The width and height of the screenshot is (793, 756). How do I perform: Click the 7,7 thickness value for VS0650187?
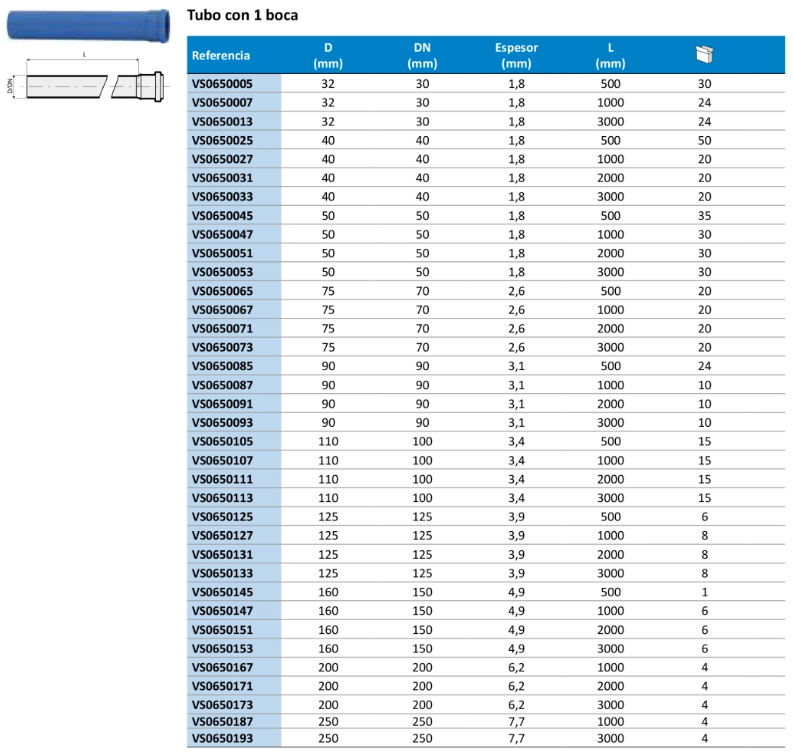516,721
